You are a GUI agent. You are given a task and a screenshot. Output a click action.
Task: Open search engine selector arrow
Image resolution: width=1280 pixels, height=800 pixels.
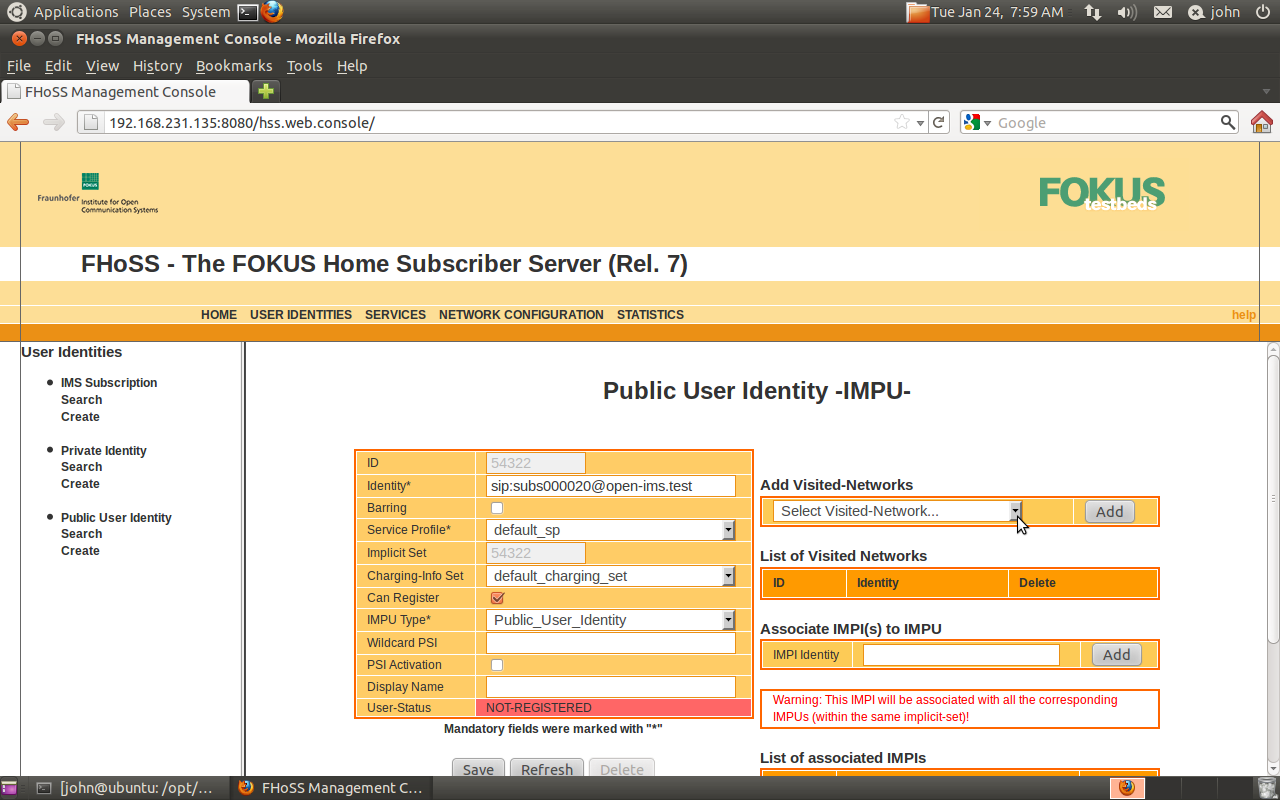(x=987, y=123)
